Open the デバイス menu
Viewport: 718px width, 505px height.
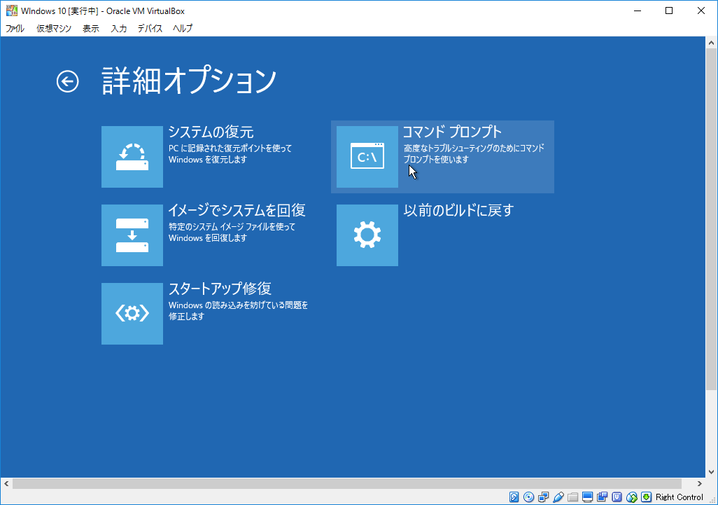pos(150,28)
